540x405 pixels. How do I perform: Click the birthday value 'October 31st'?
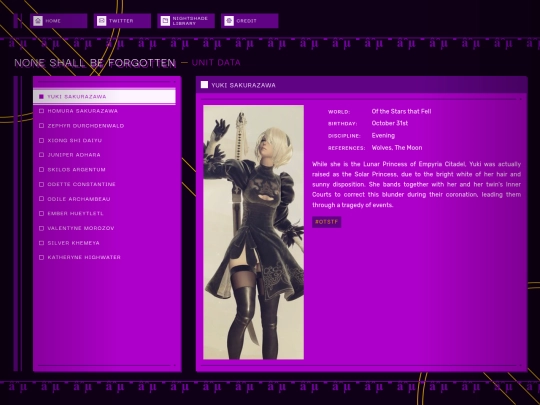point(390,123)
